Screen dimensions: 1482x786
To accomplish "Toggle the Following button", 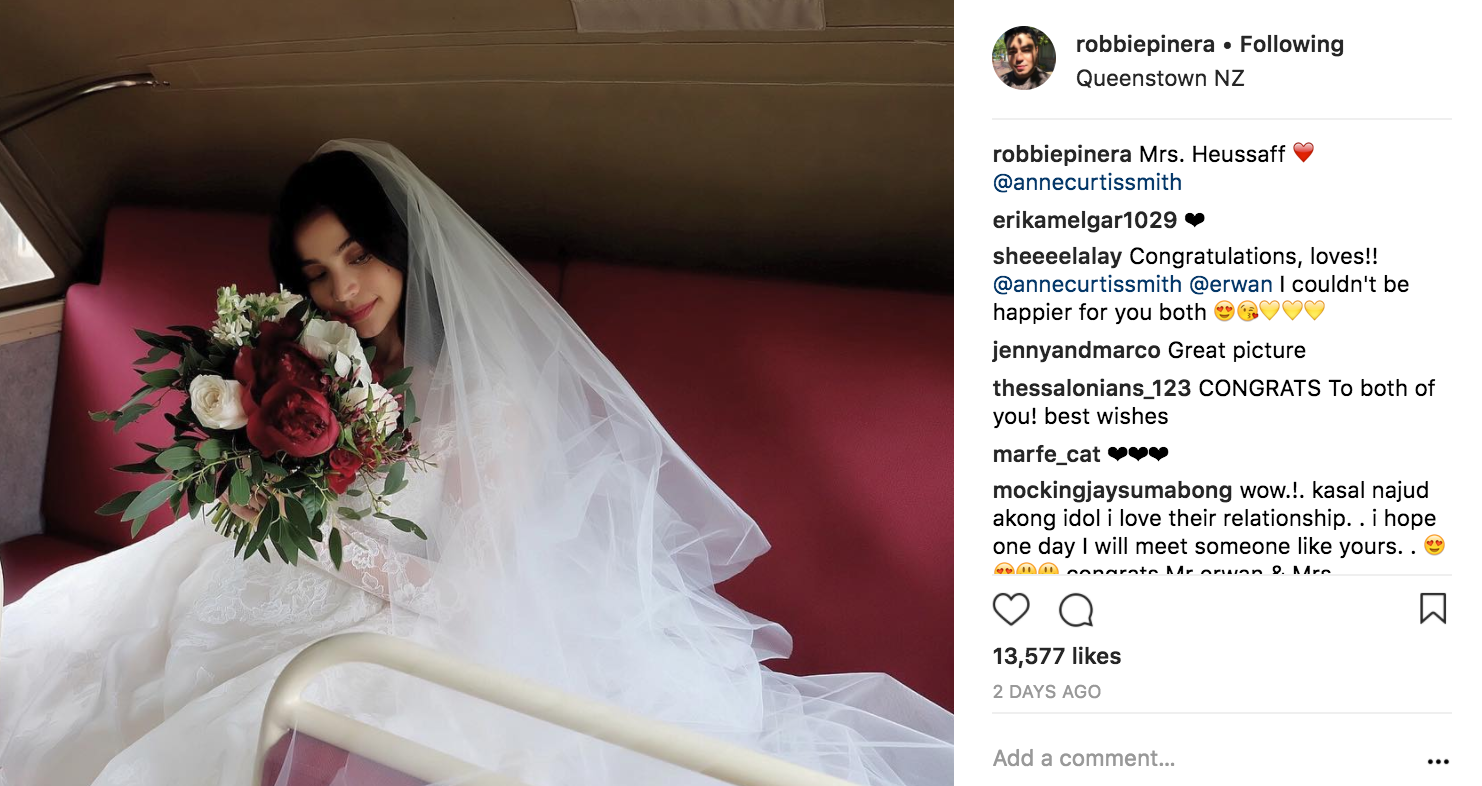I will [x=1292, y=44].
